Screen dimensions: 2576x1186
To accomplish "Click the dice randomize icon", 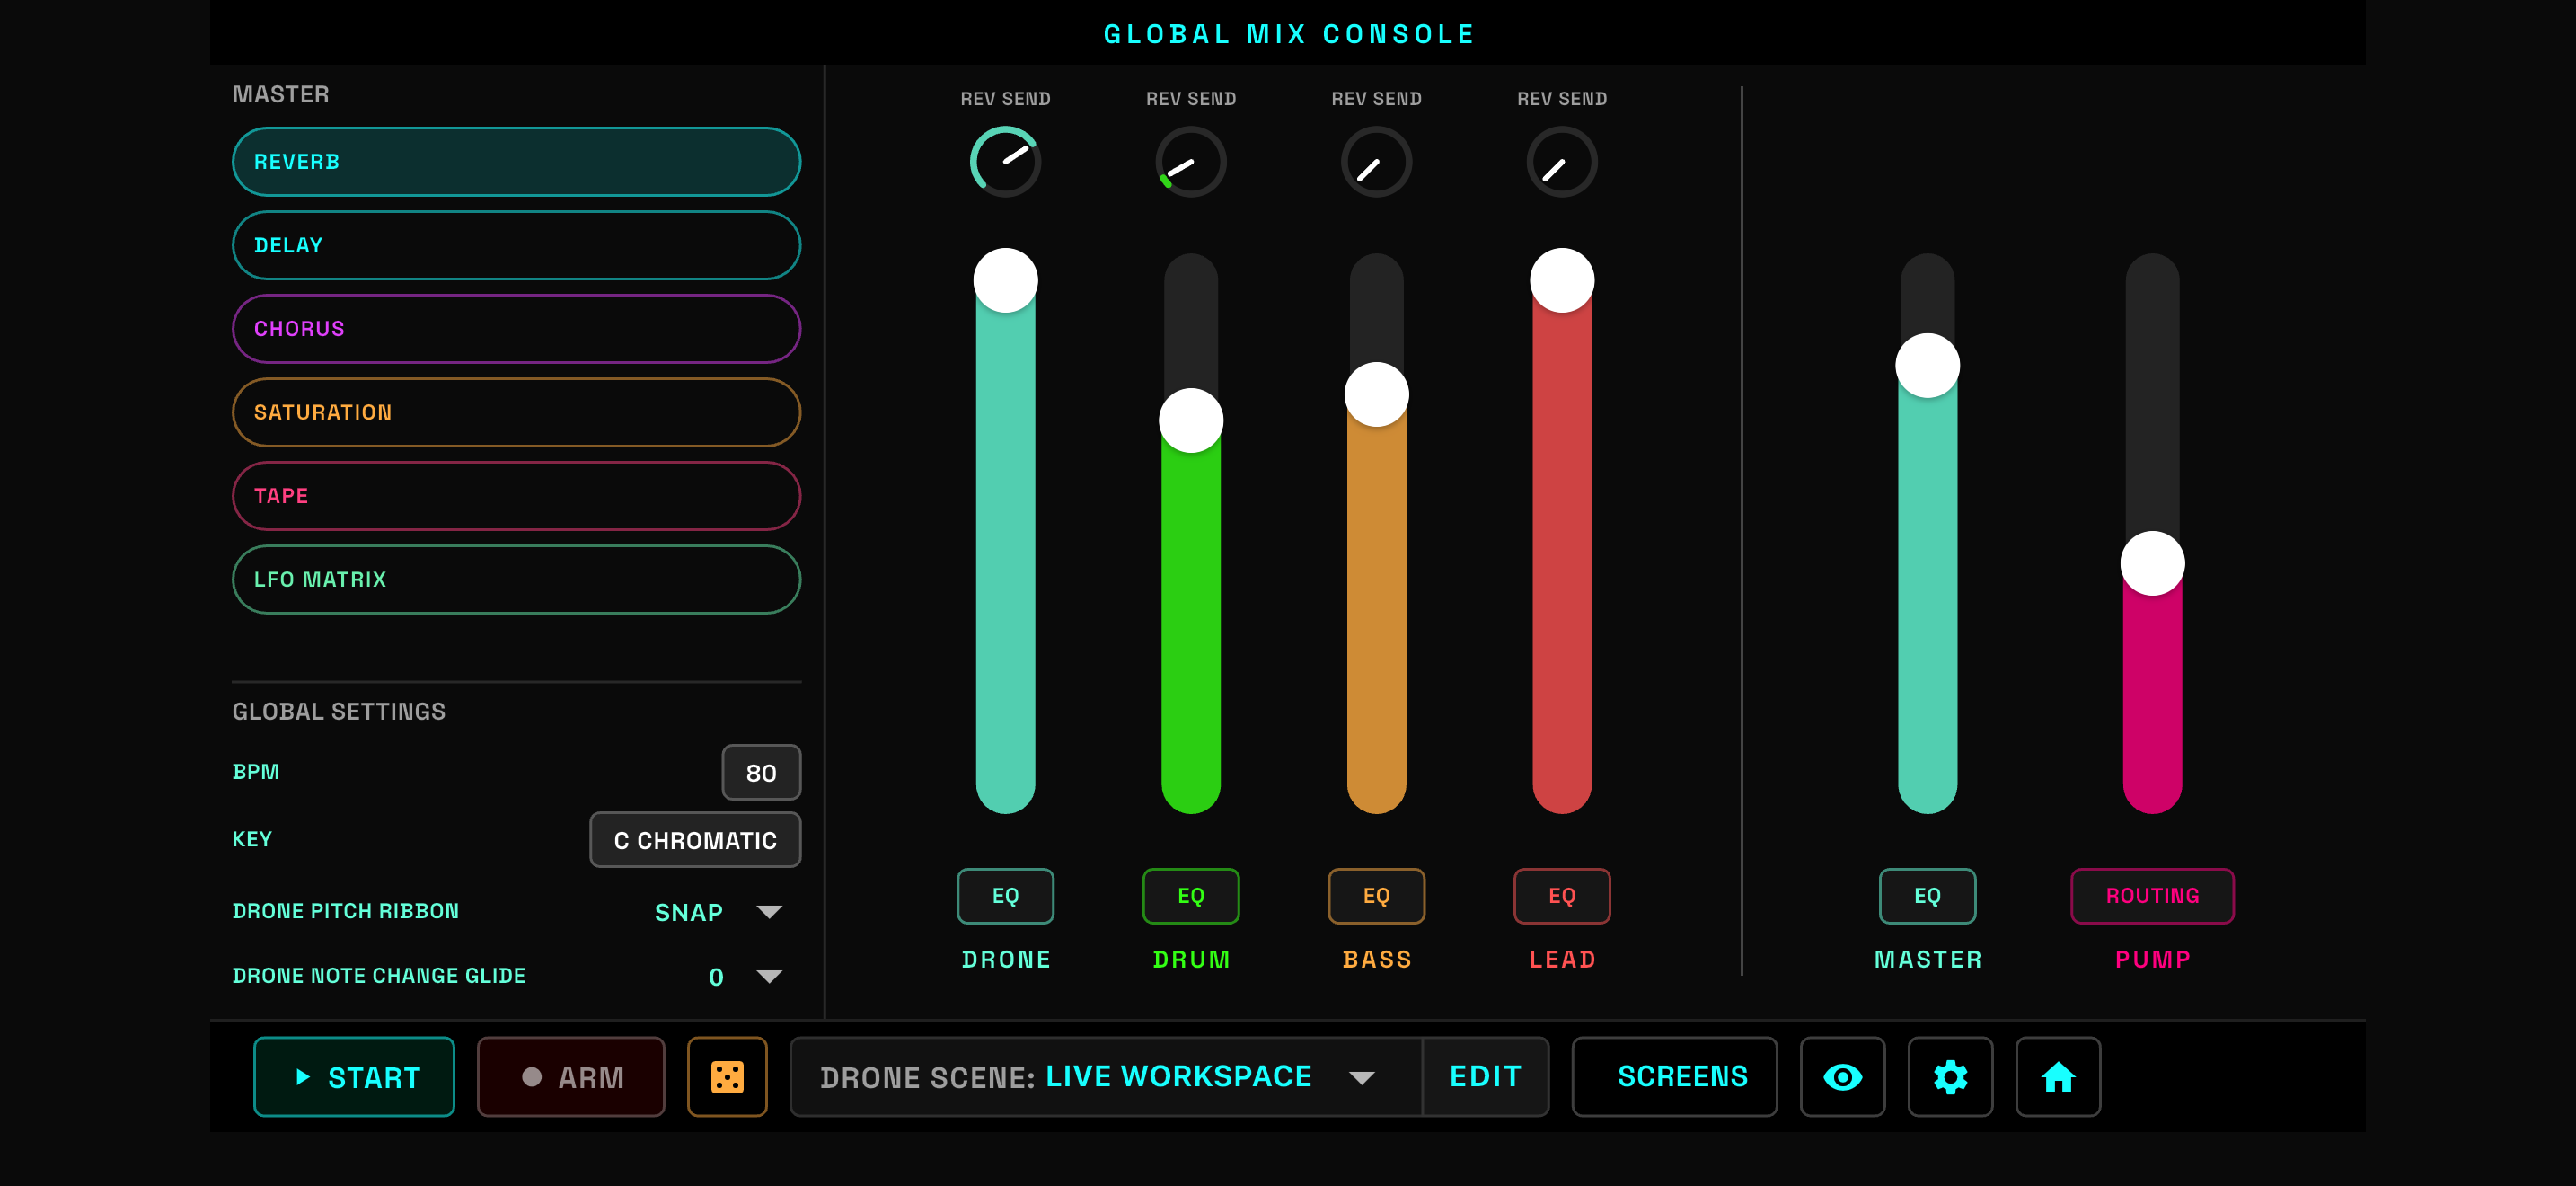I will click(727, 1077).
